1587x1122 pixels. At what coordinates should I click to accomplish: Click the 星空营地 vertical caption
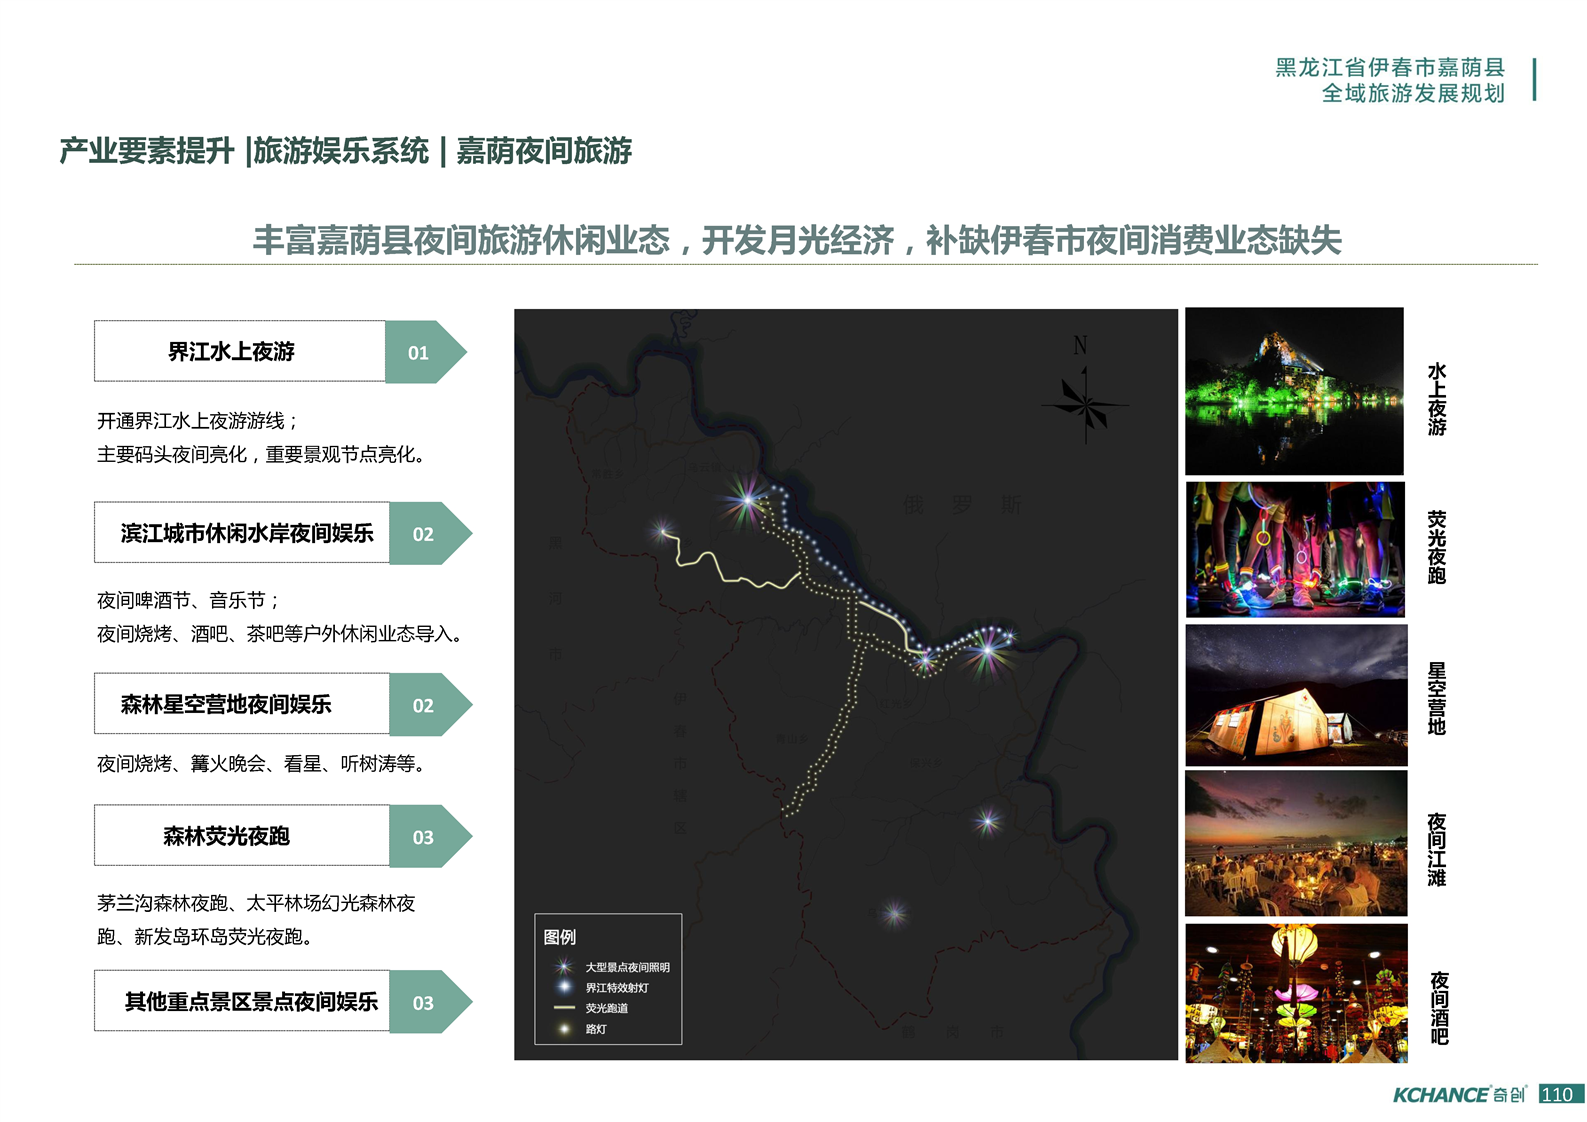(1437, 698)
